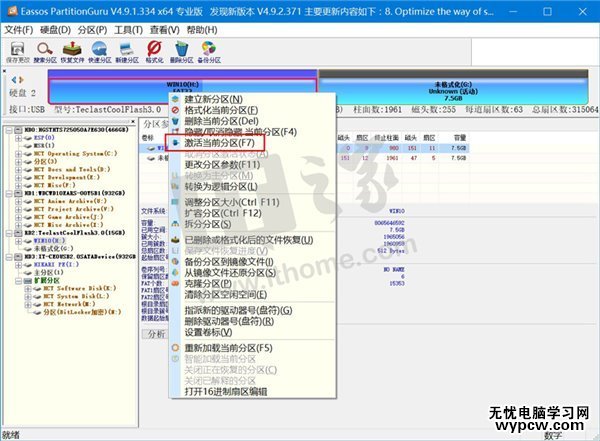Select 重新加载当前分区(F5) menu entry
Viewport: 600px width, 441px height.
coord(253,348)
